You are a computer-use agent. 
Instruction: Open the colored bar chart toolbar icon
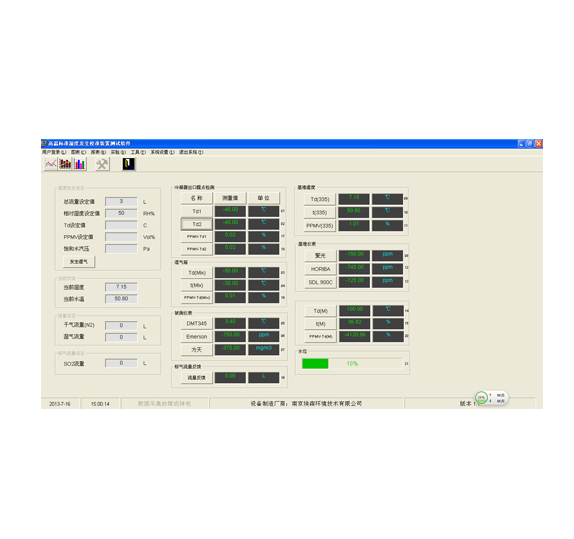click(79, 164)
